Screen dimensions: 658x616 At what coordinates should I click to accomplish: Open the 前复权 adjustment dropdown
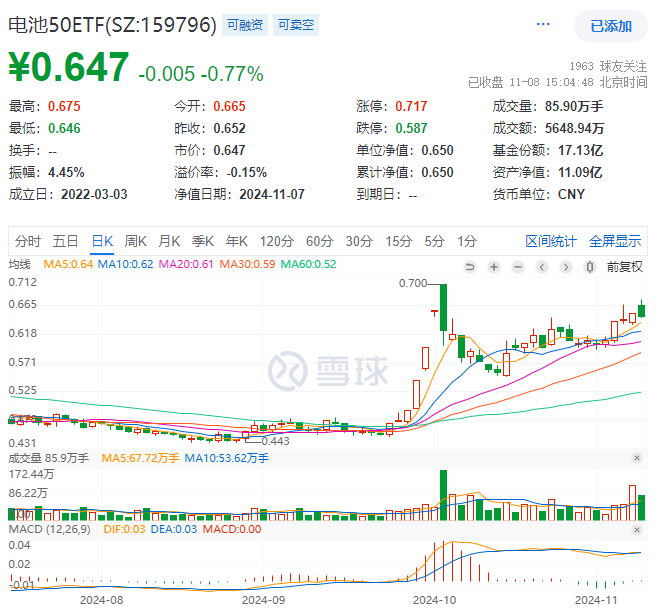click(624, 267)
